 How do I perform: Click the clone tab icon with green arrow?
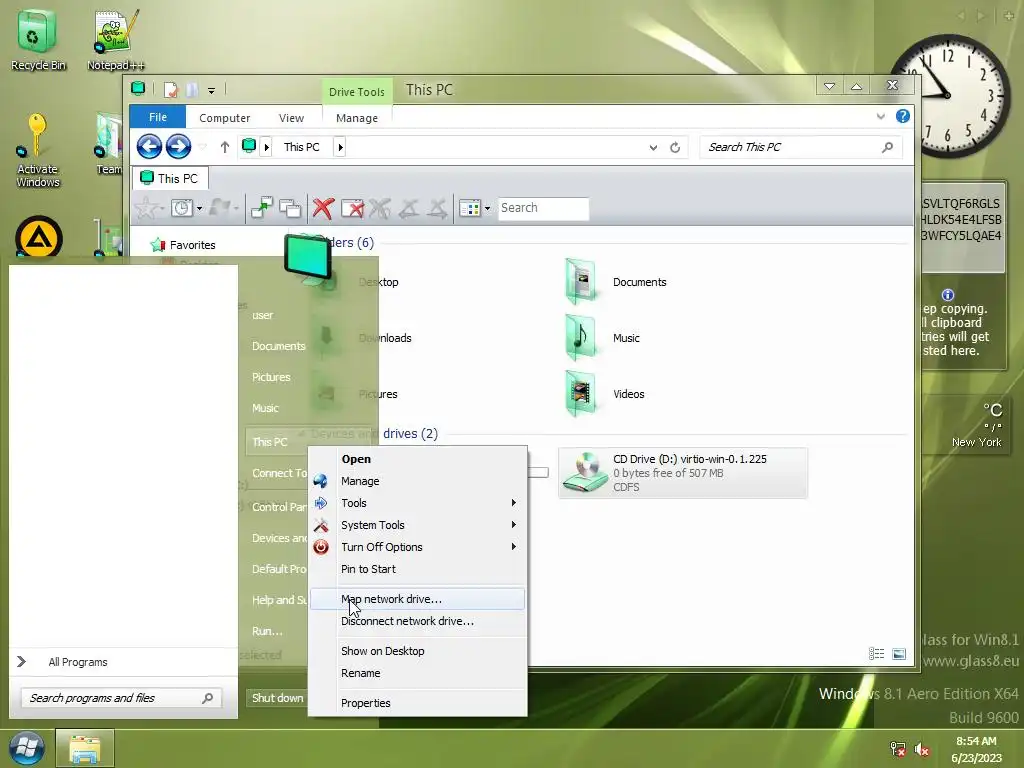262,208
